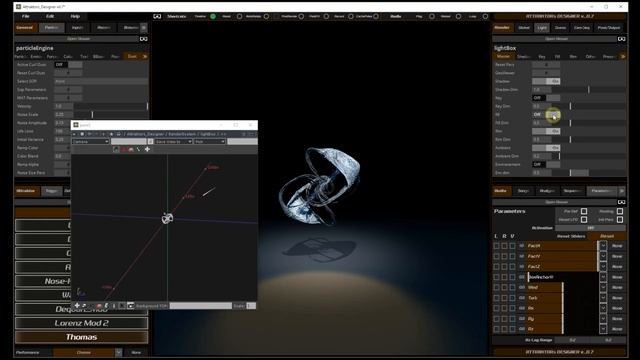Toggle the Shadow switch in lightBox
The width and height of the screenshot is (640, 360).
[546, 81]
